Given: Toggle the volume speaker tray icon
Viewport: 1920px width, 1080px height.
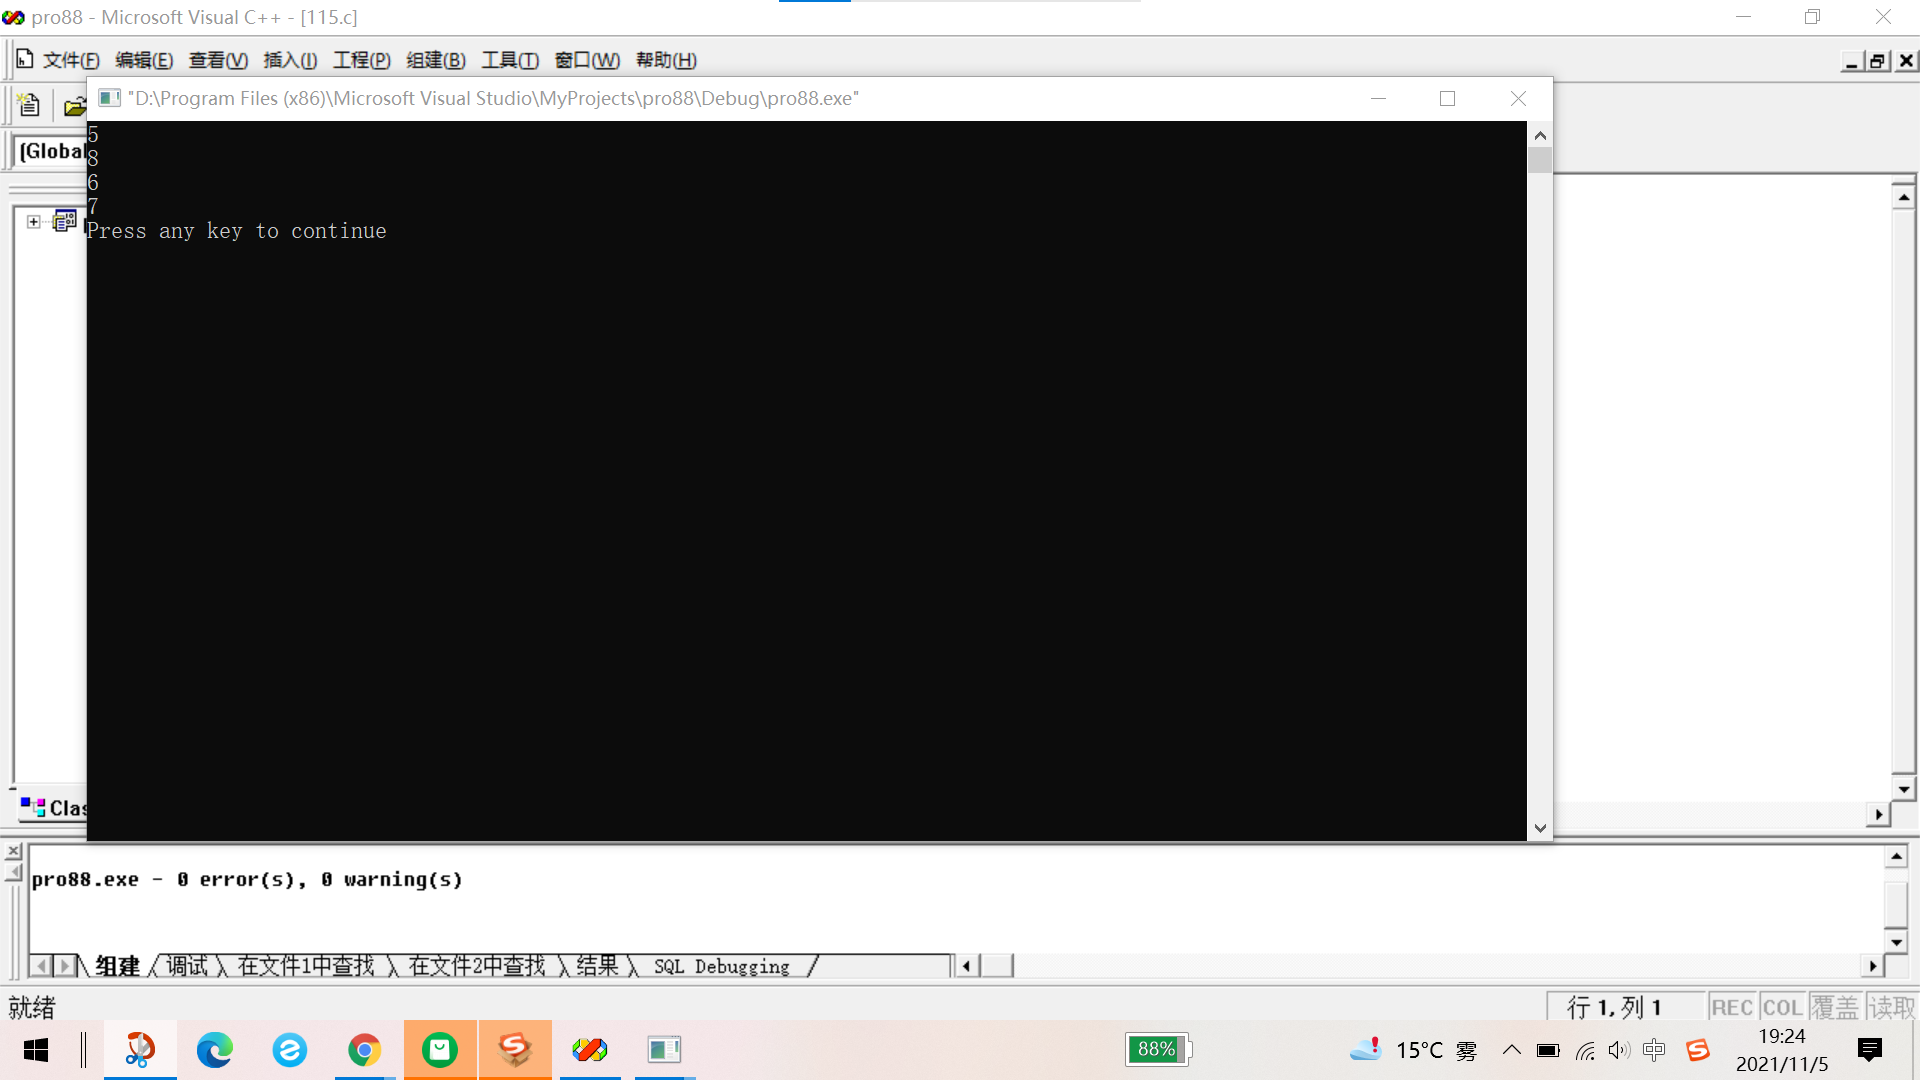Looking at the screenshot, I should [x=1619, y=1050].
